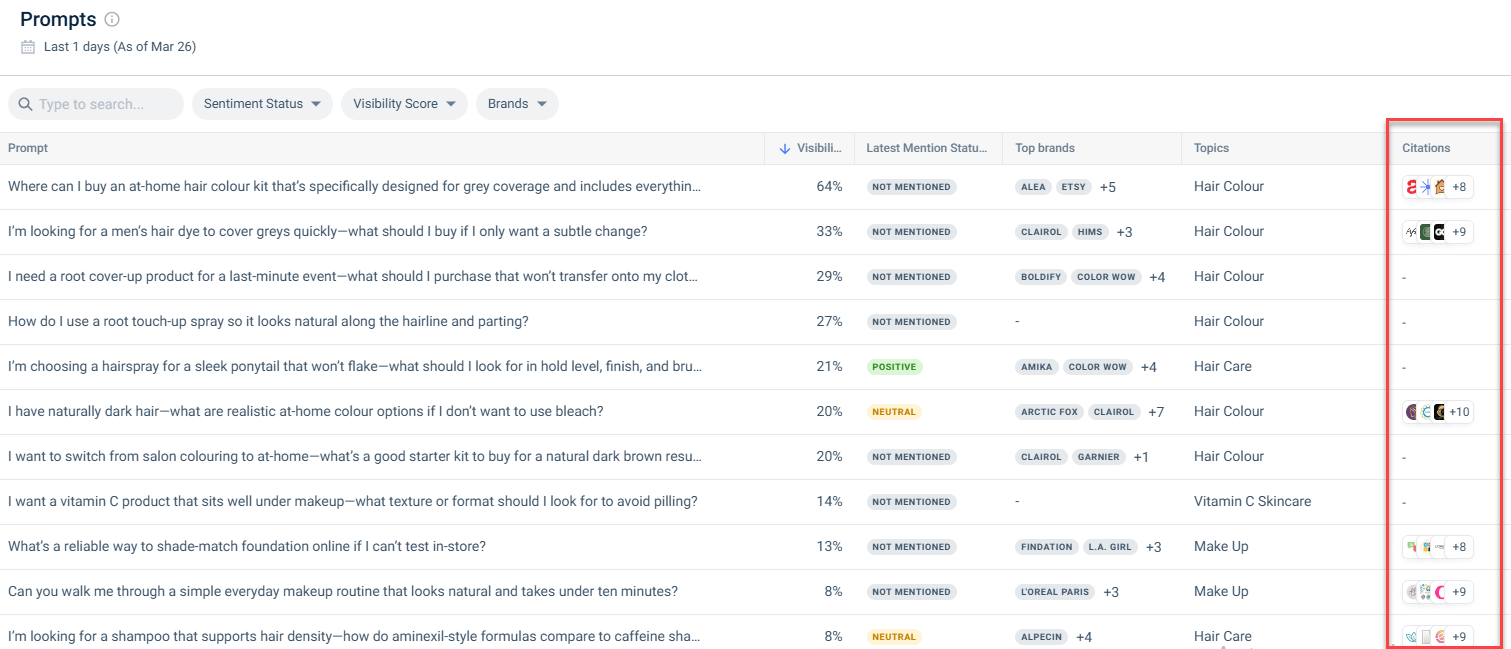1511x649 pixels.
Task: Sort by the Visibility column arrow icon
Action: pyautogui.click(x=784, y=148)
